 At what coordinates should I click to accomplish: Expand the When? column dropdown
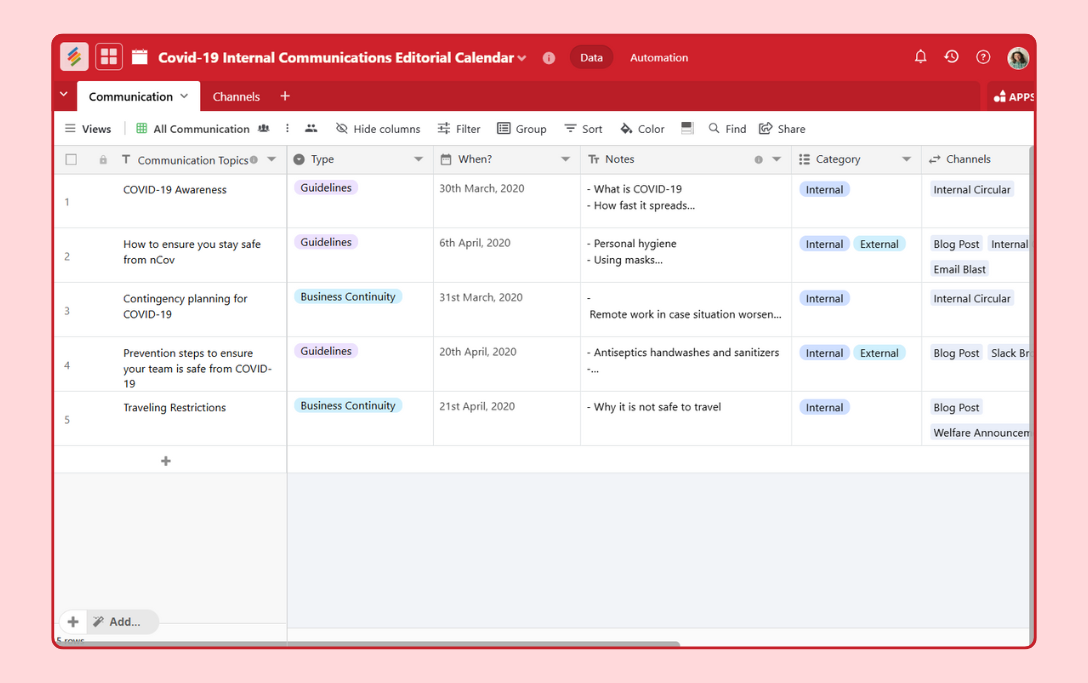[x=566, y=159]
